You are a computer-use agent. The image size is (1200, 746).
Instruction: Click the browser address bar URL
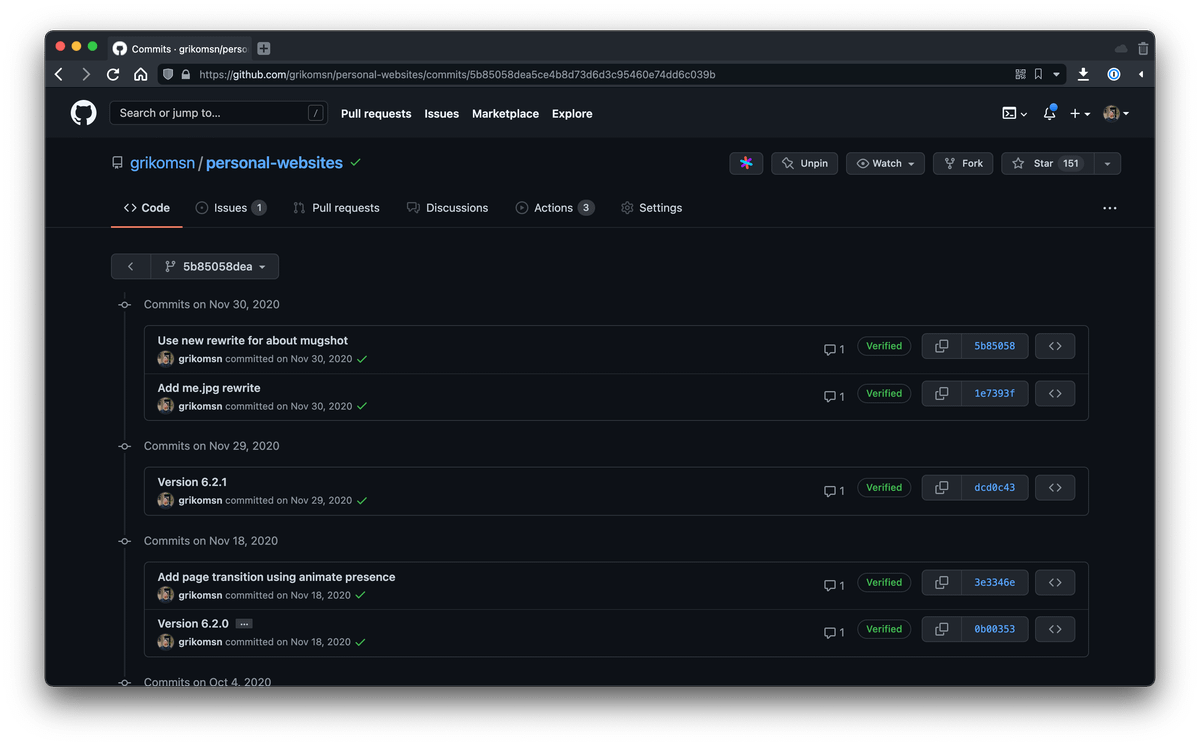click(x=457, y=74)
